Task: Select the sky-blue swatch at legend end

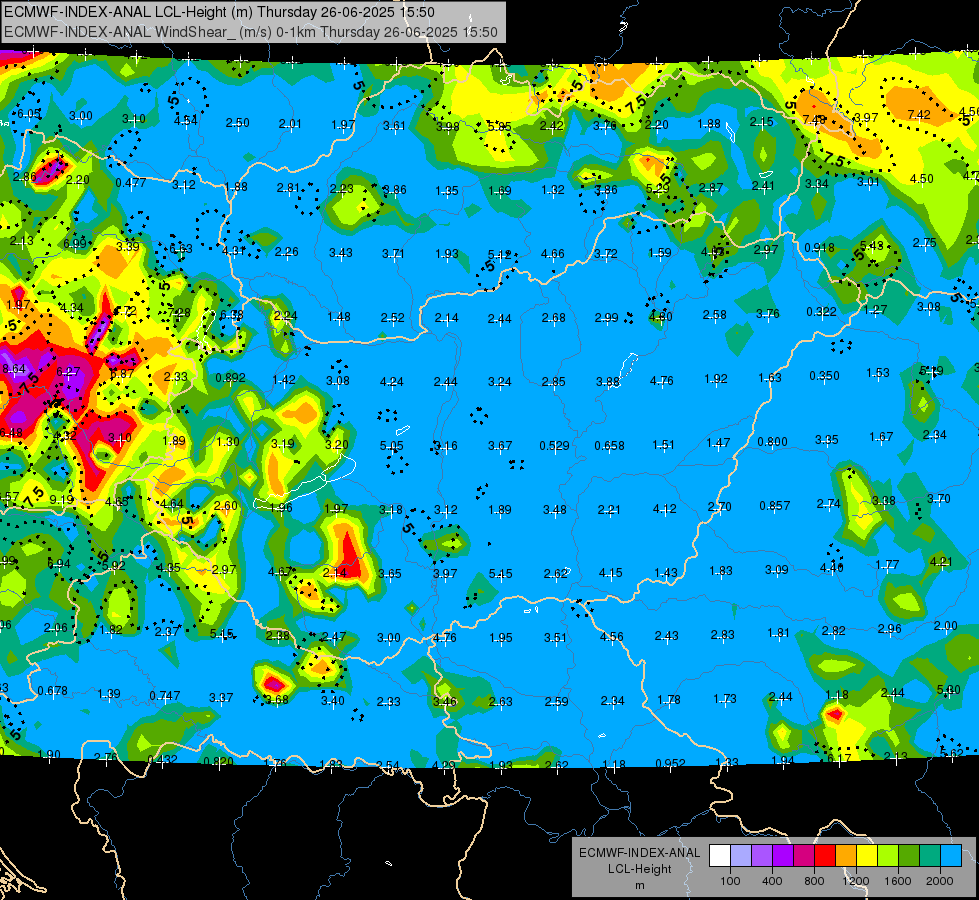Action: tap(951, 855)
